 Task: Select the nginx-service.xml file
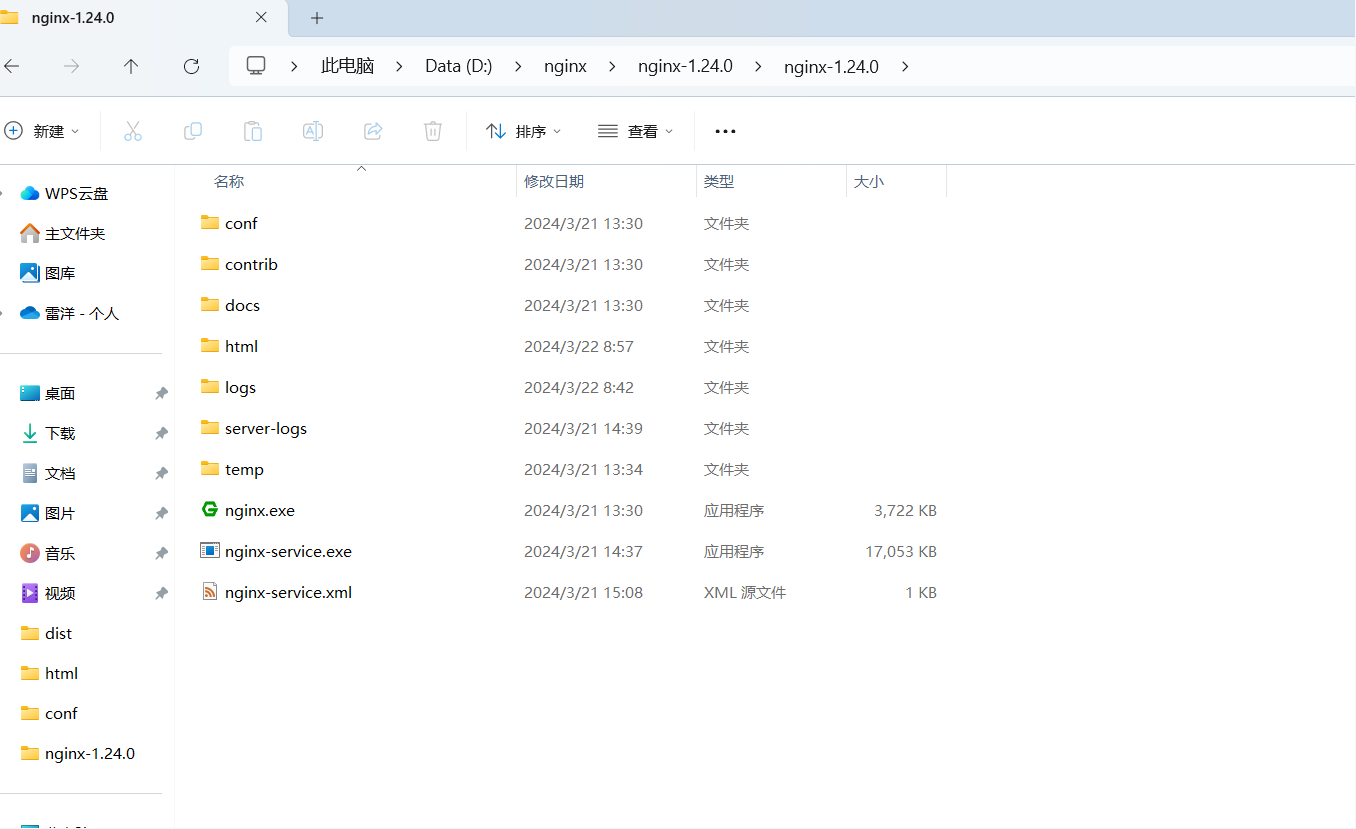288,592
